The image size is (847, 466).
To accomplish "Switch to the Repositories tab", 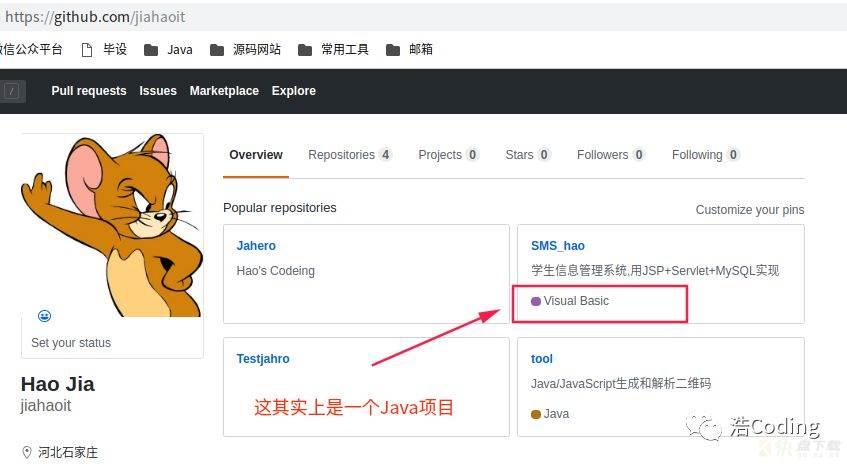I will tap(349, 155).
